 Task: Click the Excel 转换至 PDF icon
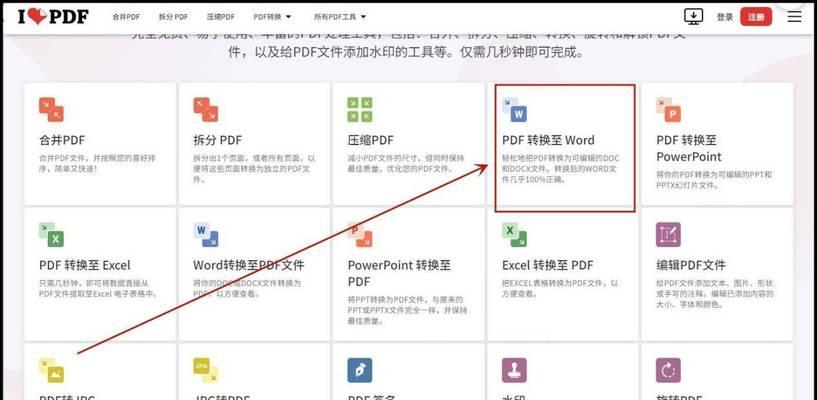(514, 234)
